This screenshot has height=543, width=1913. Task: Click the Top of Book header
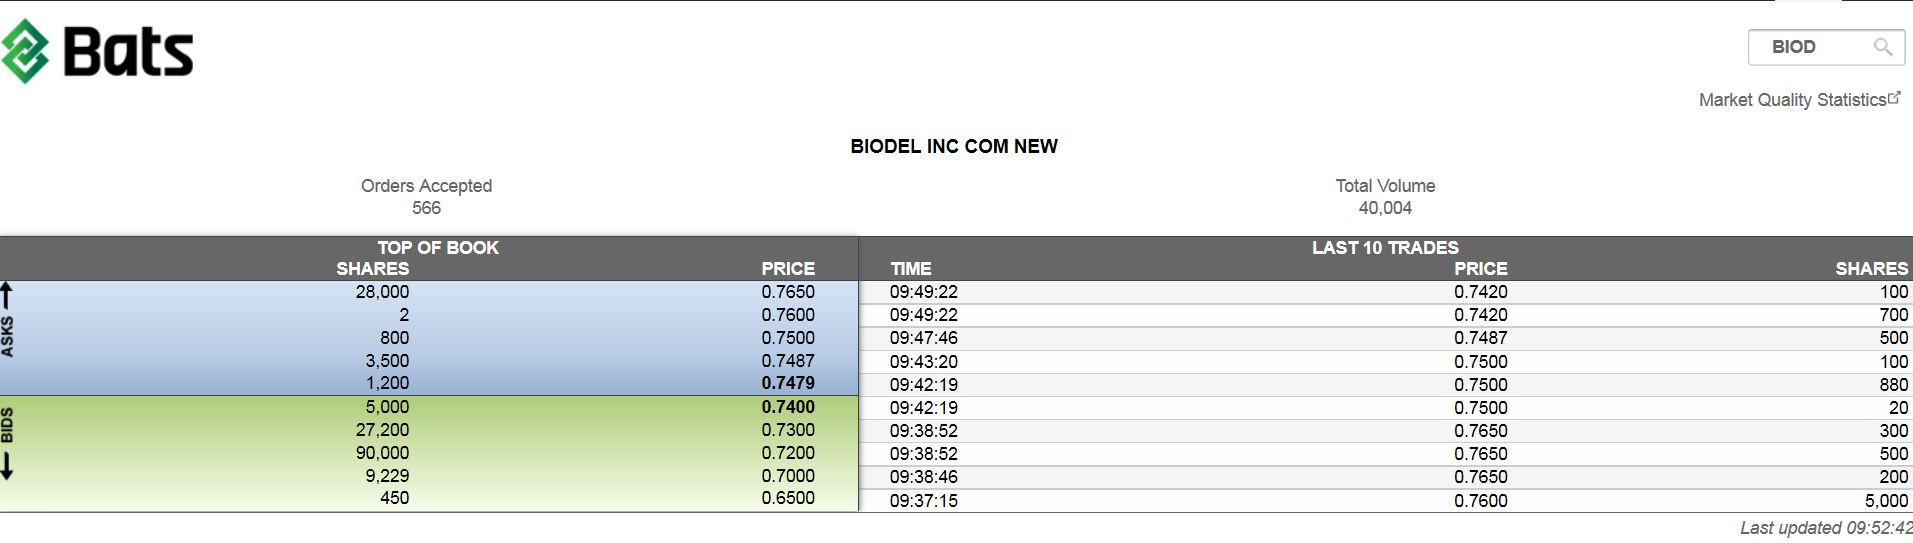(437, 247)
